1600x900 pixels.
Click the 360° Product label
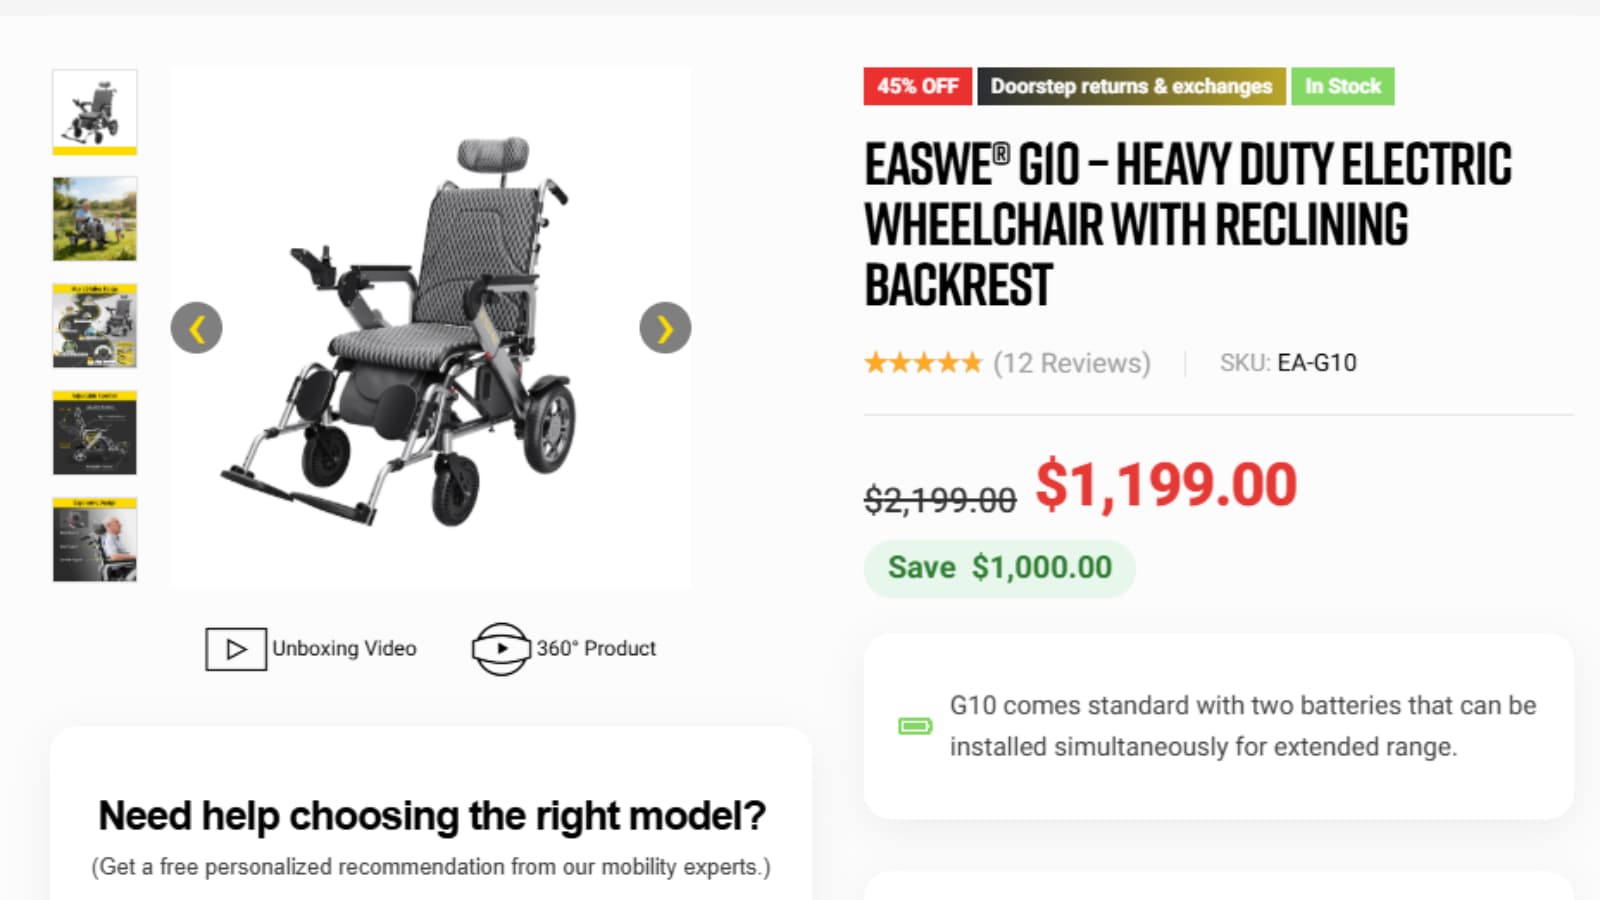tap(596, 648)
